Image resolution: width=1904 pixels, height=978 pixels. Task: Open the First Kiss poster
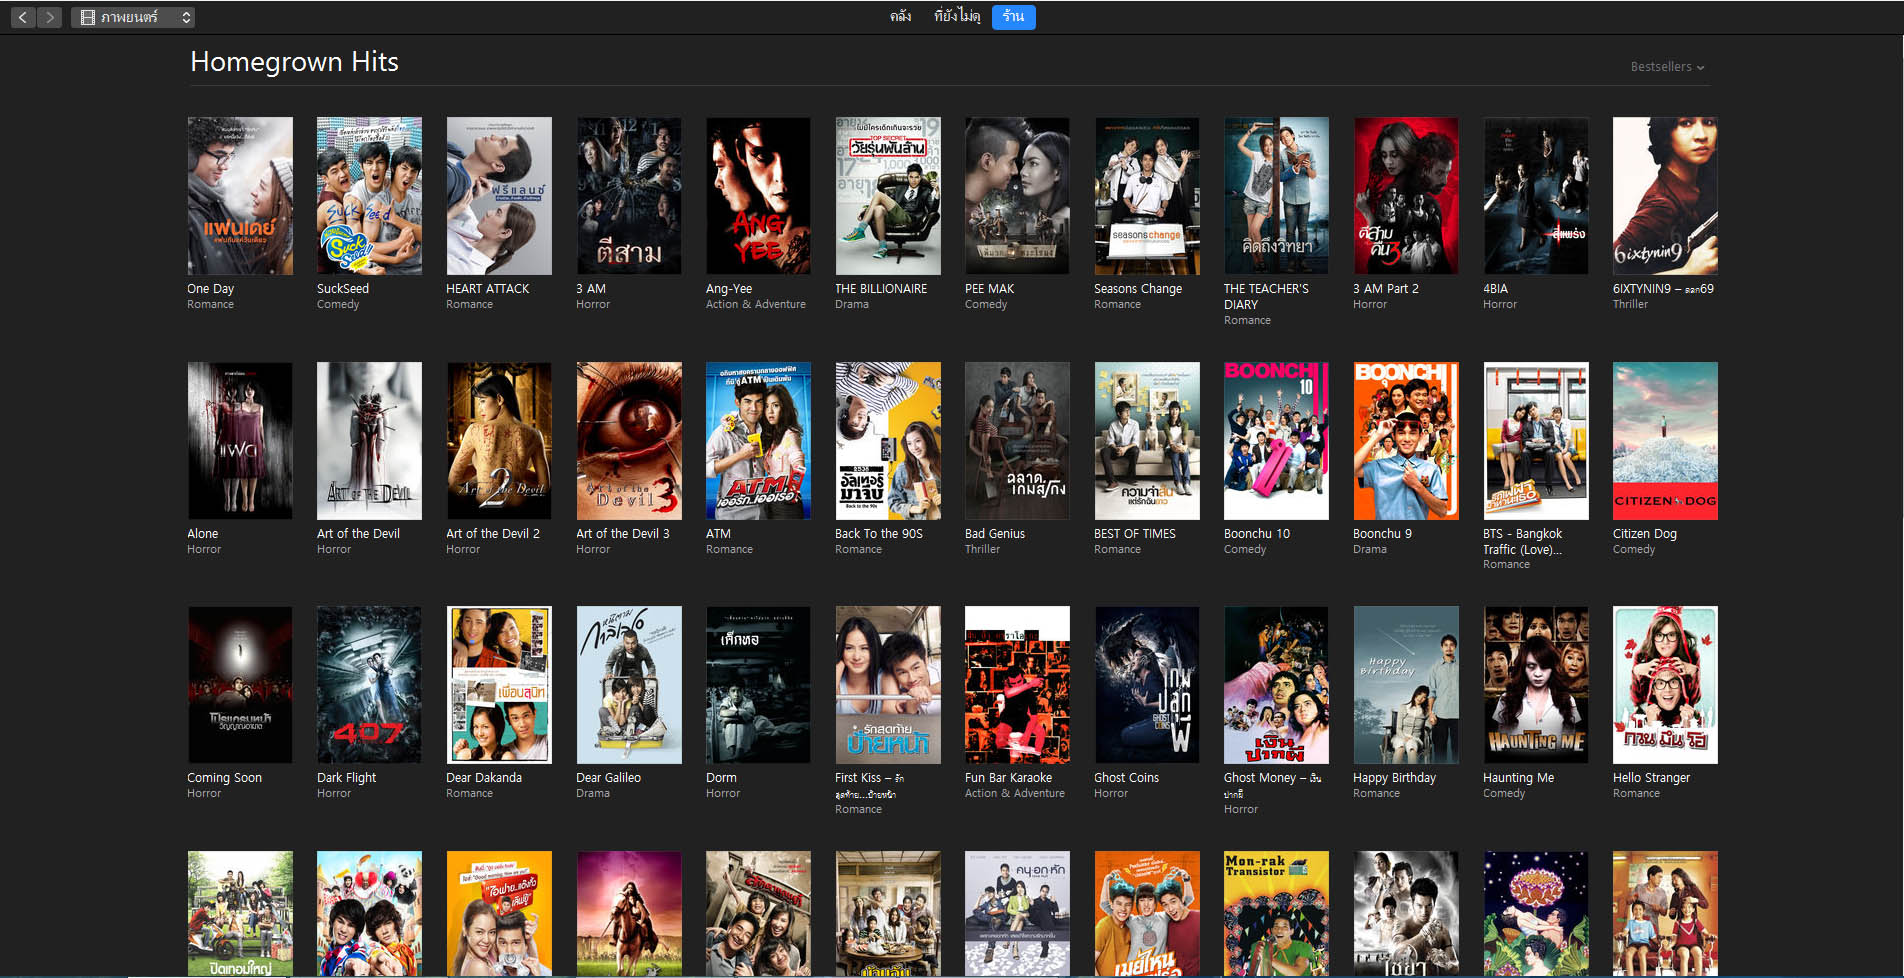click(x=888, y=685)
